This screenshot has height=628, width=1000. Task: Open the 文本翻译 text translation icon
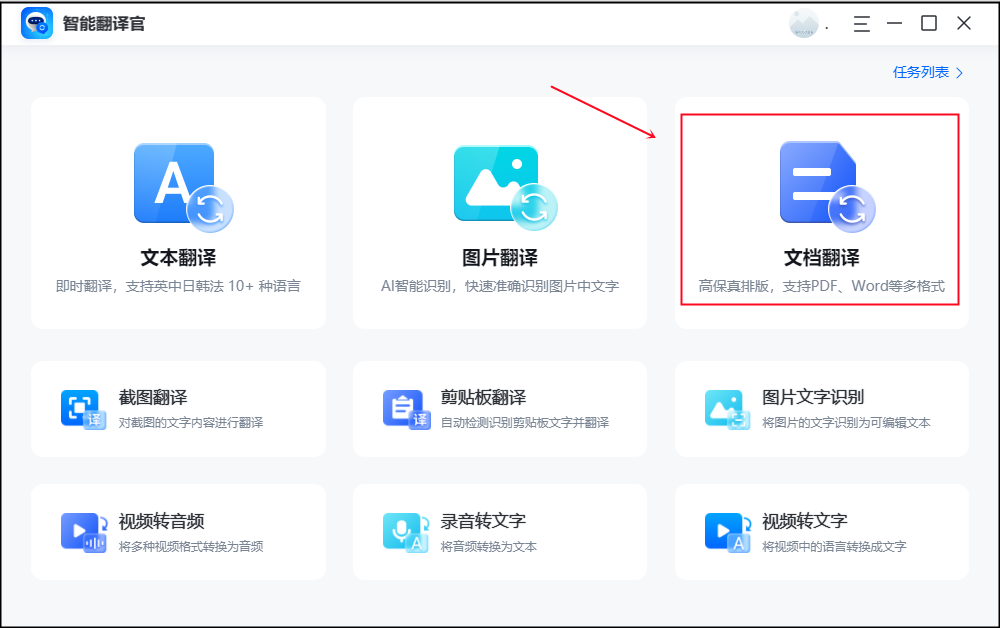pyautogui.click(x=183, y=187)
